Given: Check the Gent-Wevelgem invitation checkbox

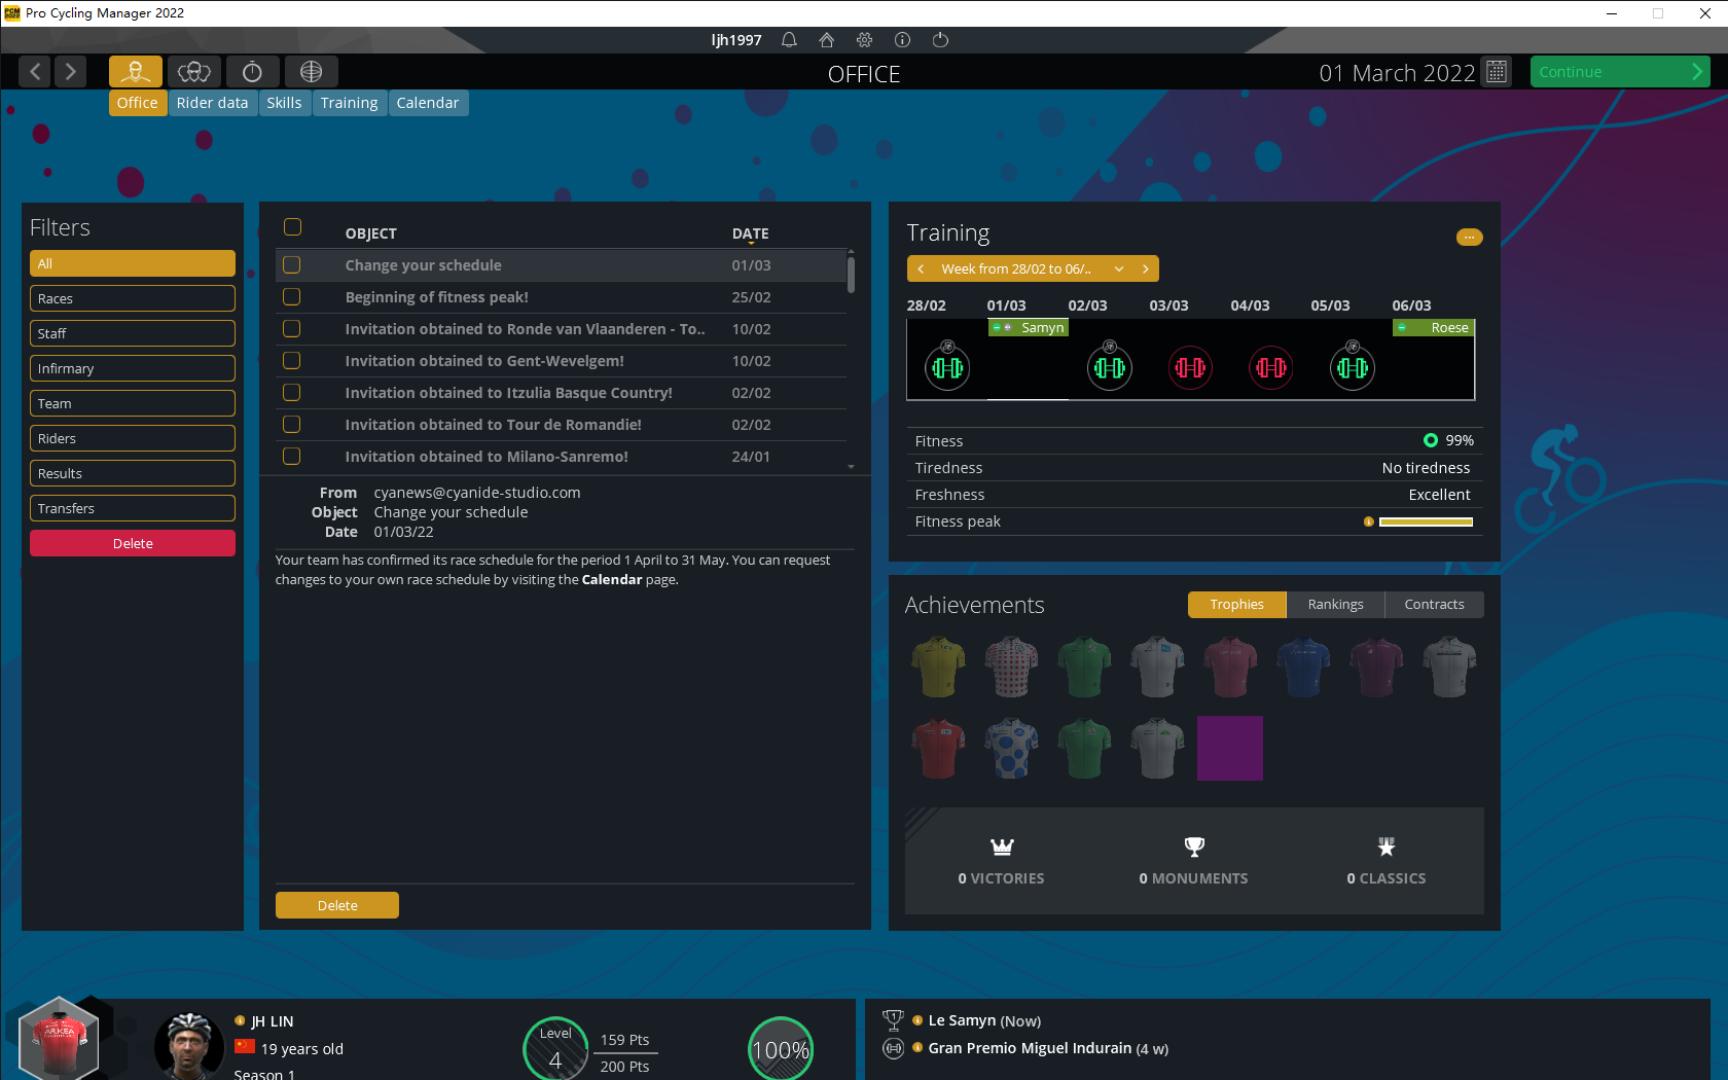Looking at the screenshot, I should (x=292, y=360).
